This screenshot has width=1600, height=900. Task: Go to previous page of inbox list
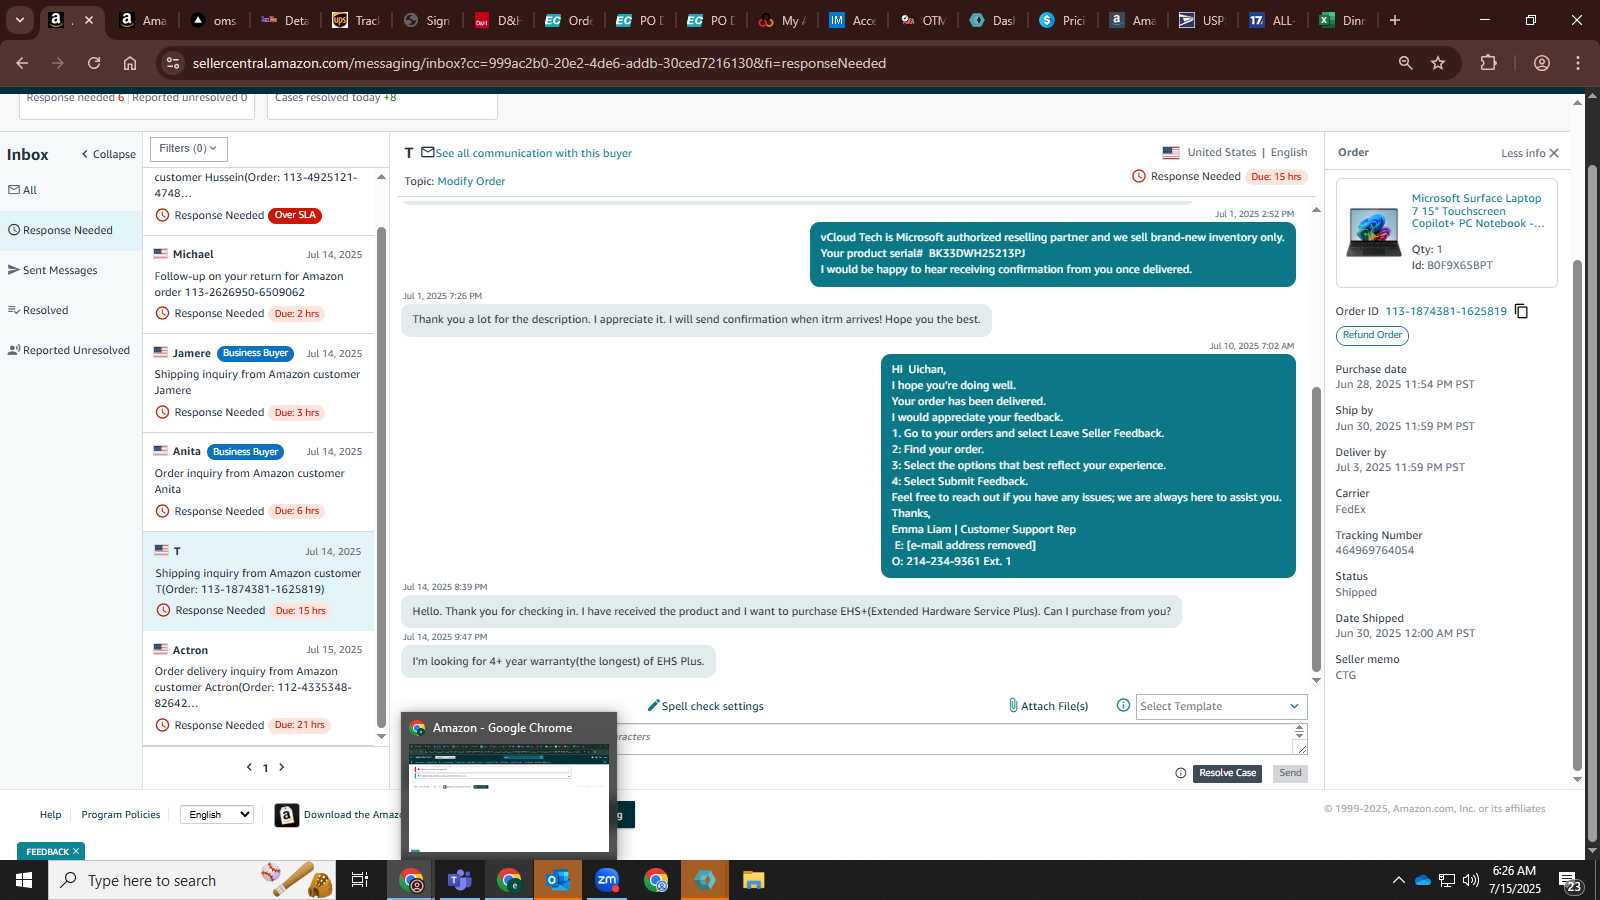(249, 767)
